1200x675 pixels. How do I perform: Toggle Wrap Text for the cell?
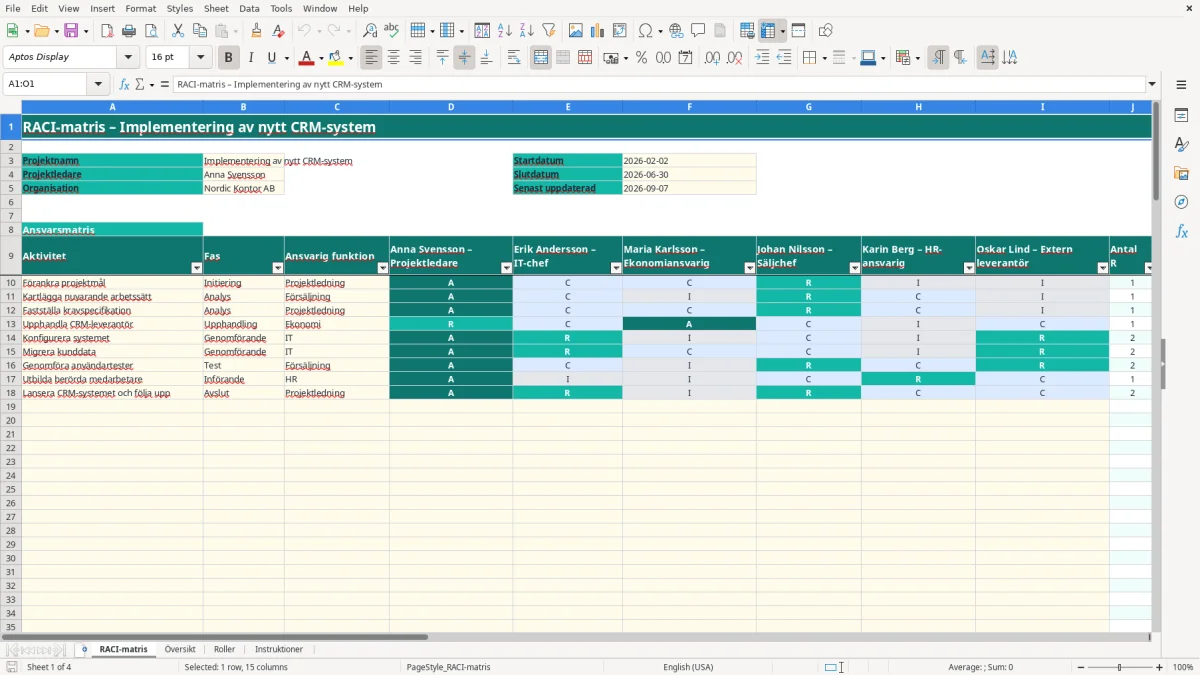514,58
